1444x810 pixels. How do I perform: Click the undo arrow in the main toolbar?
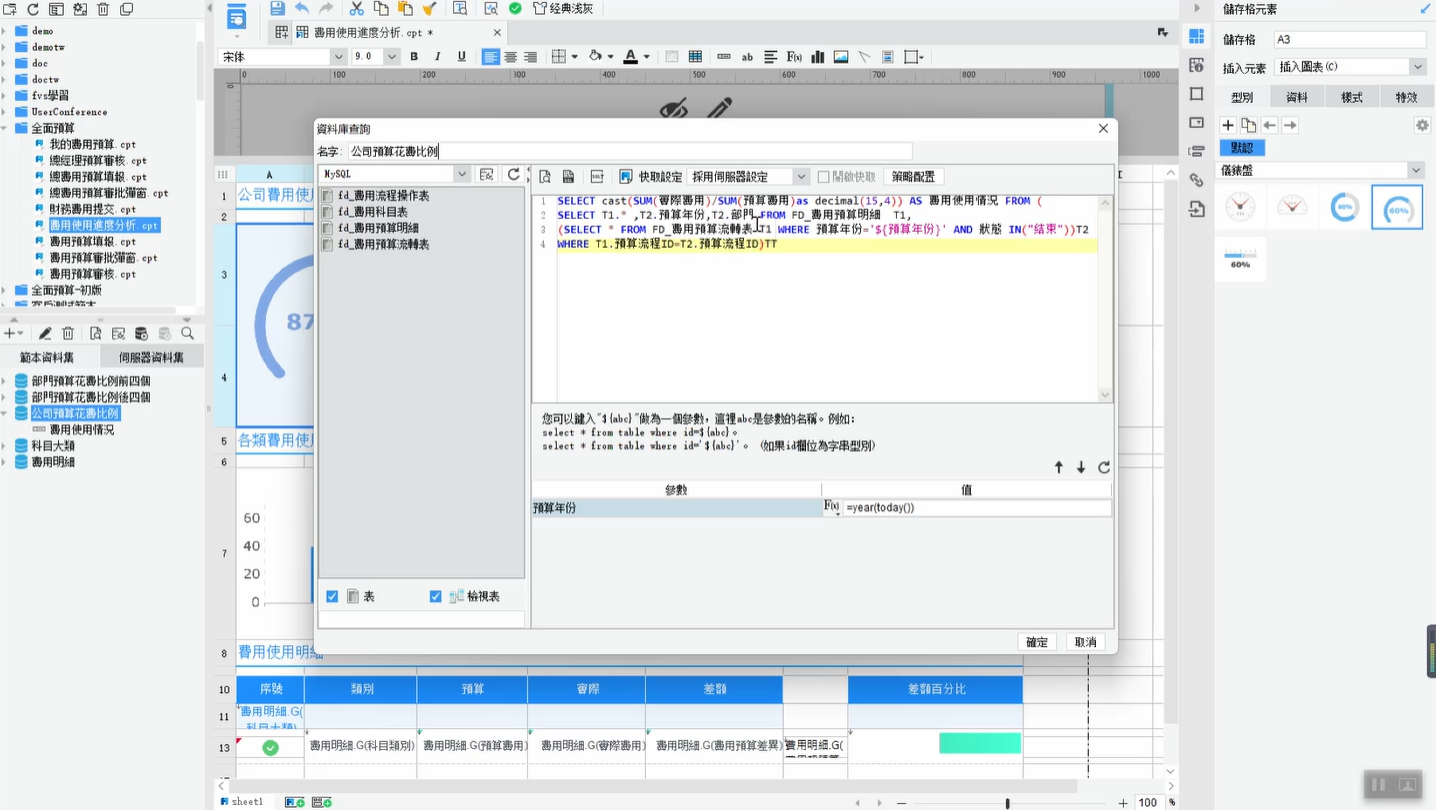tap(301, 9)
